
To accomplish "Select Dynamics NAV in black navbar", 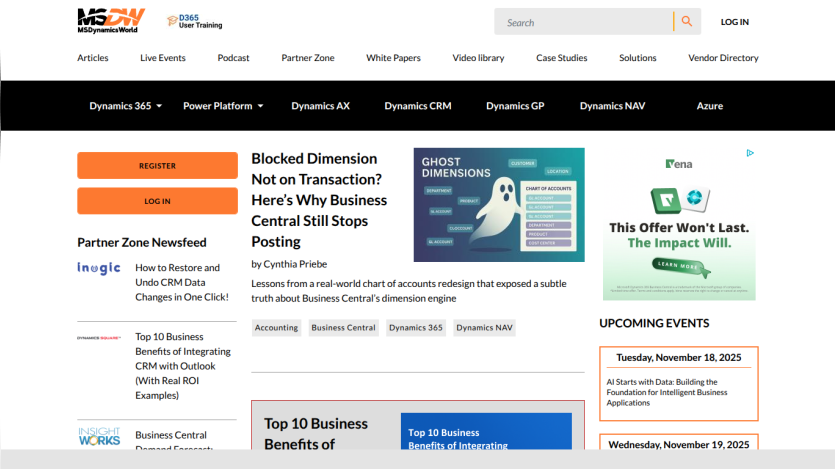I will click(612, 106).
